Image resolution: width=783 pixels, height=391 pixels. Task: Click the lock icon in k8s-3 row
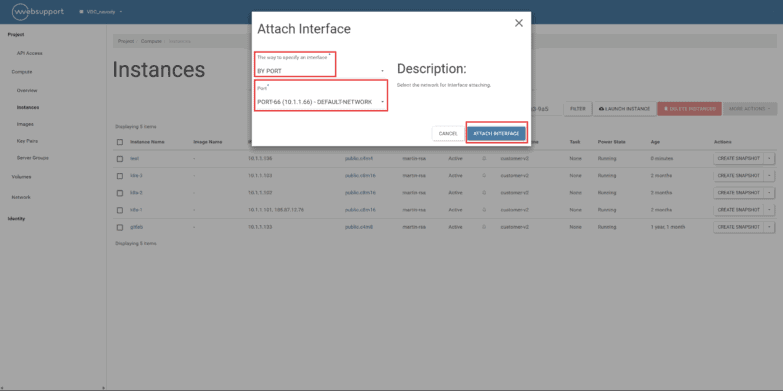[x=483, y=176]
